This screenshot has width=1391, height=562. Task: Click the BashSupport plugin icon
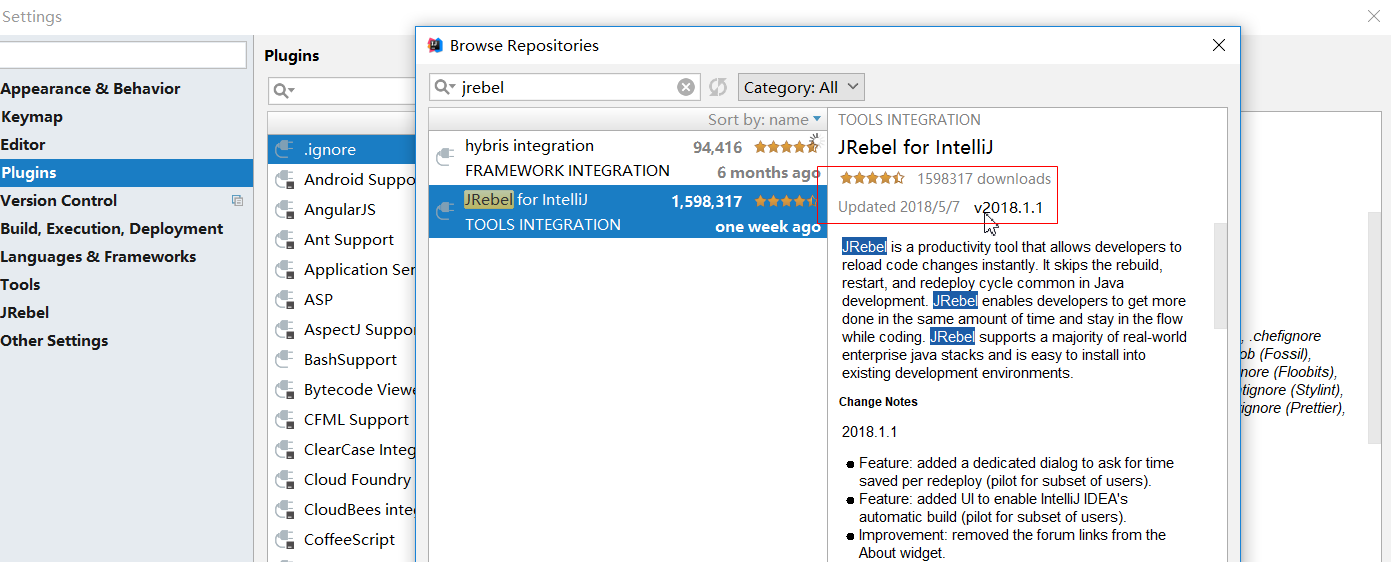(285, 360)
